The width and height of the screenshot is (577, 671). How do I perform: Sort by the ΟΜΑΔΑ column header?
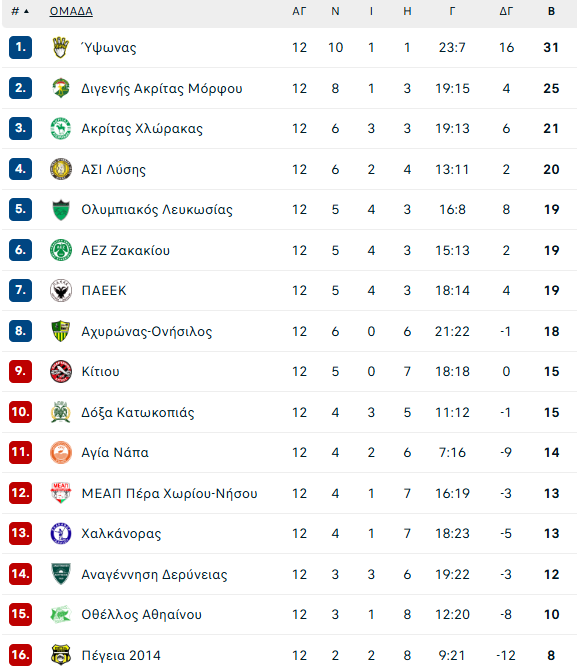click(x=71, y=11)
